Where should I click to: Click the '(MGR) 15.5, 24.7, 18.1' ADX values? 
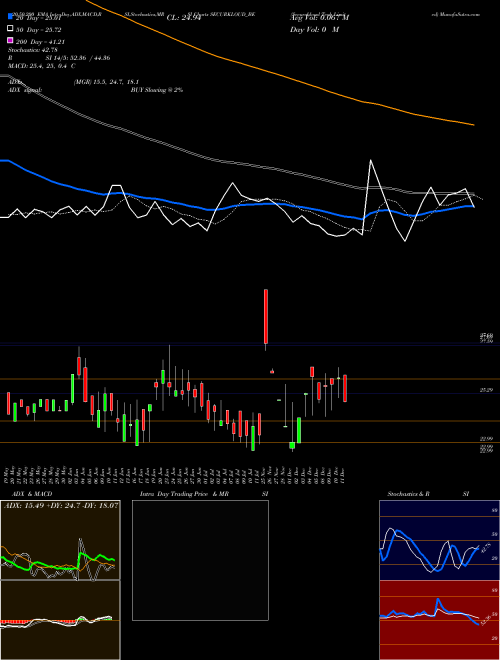click(106, 82)
